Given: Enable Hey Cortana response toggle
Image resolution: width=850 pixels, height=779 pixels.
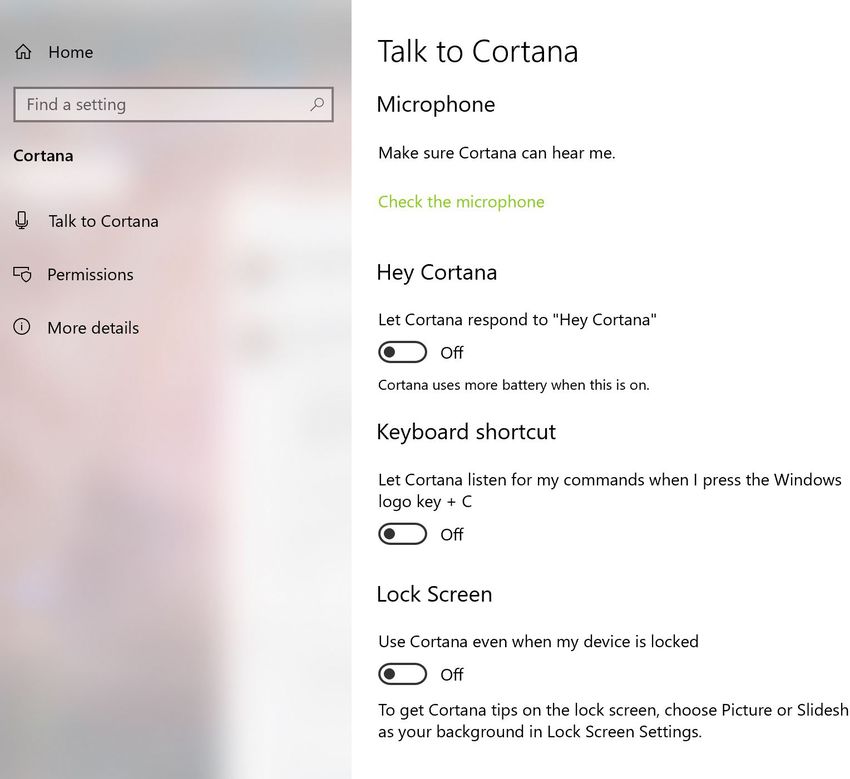Looking at the screenshot, I should click(x=402, y=352).
